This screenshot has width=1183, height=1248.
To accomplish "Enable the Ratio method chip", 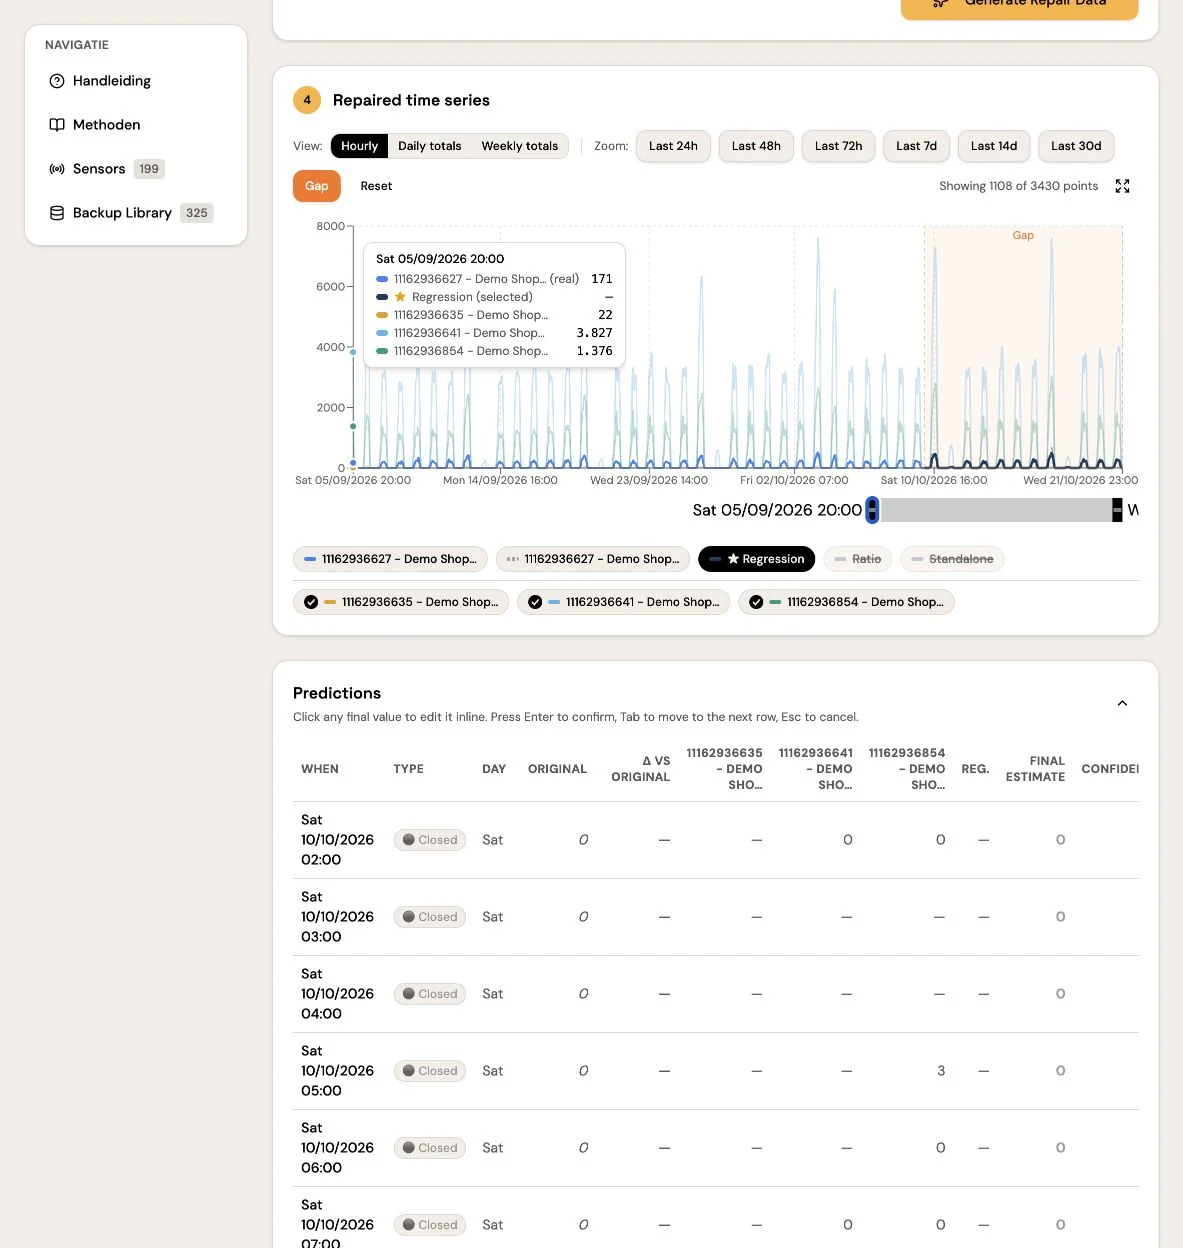I will click(858, 559).
